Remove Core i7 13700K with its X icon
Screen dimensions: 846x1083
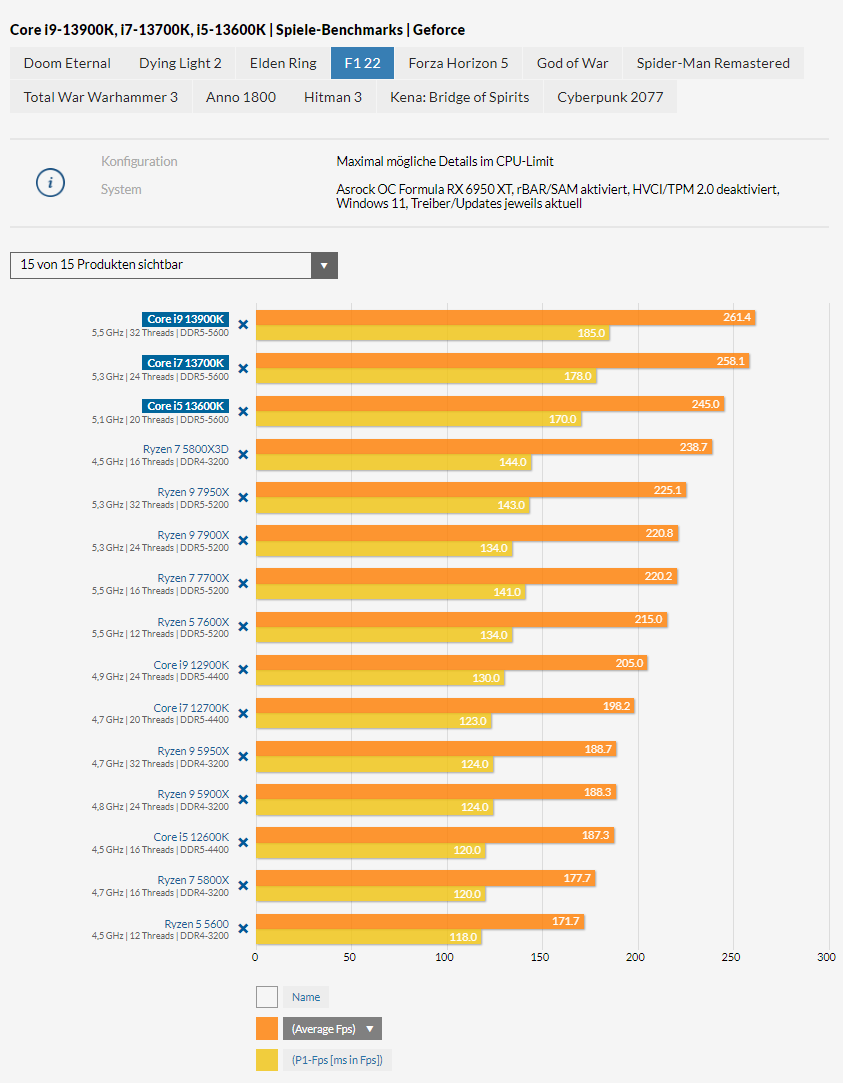point(243,369)
